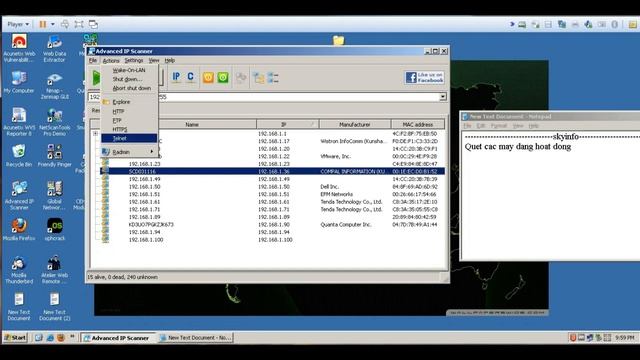Screen dimensions: 640x360
Task: Open the File menu in Advanced IP Scanner
Action: [x=93, y=60]
